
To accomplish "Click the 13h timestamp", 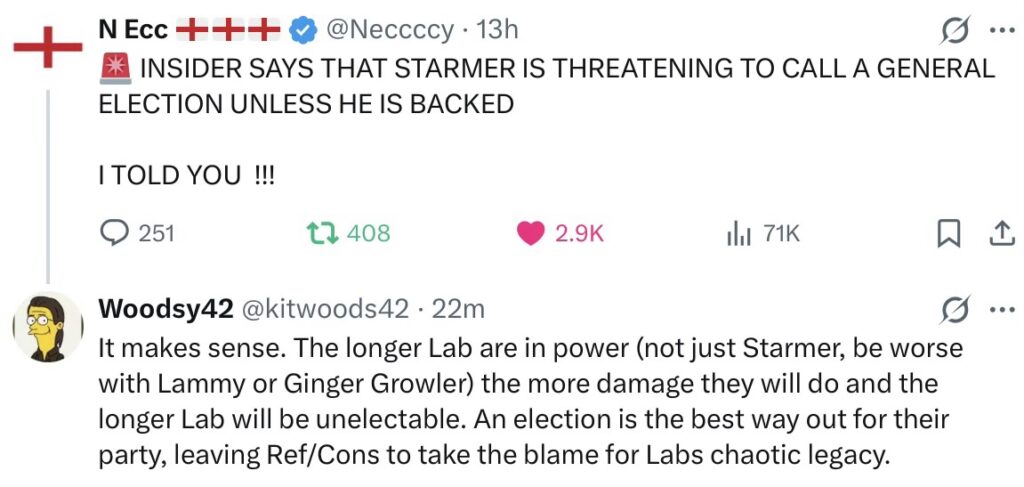I will (497, 31).
